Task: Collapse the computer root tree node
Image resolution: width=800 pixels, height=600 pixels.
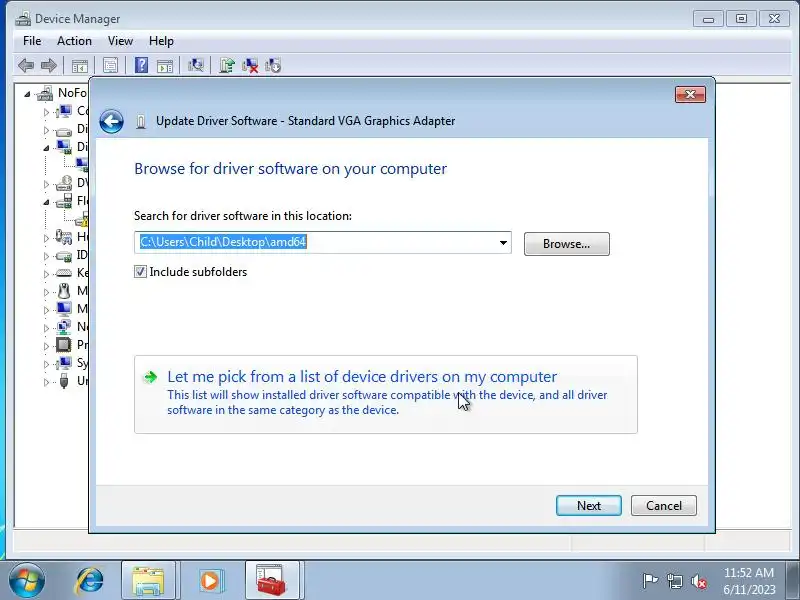Action: pos(27,94)
